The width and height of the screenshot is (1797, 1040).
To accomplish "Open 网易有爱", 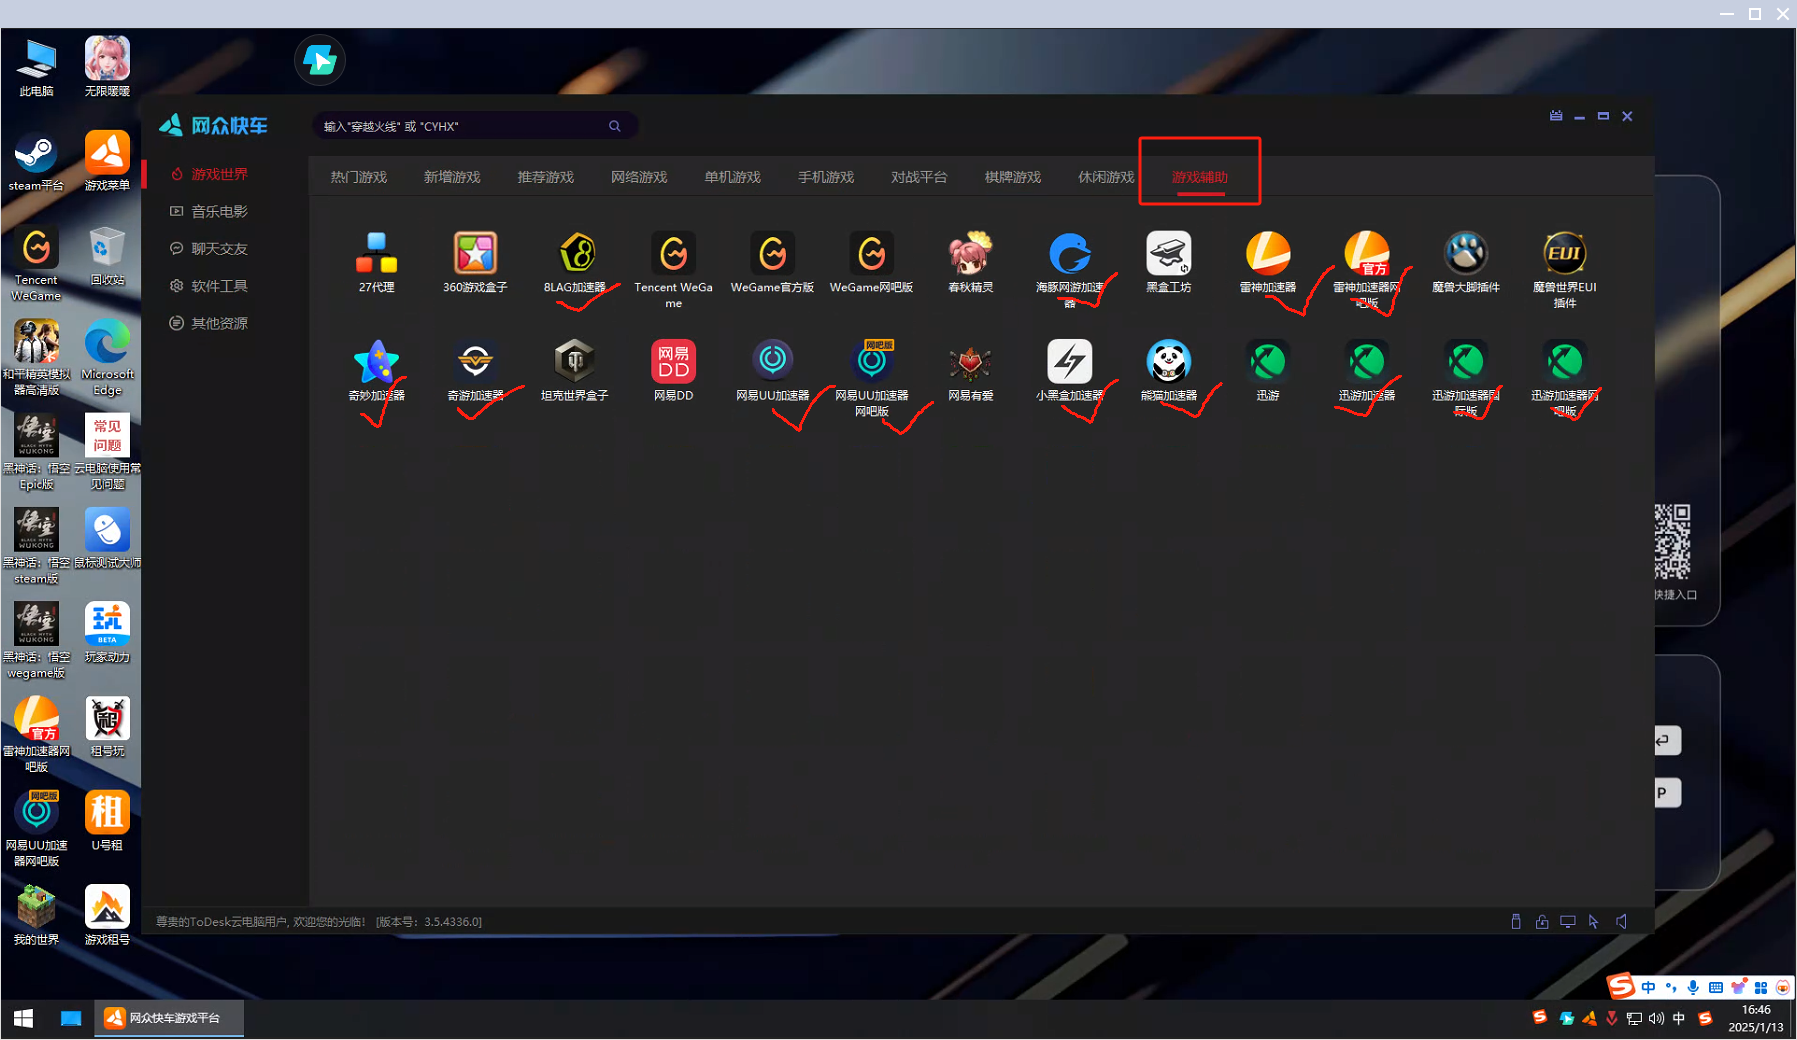I will (970, 362).
